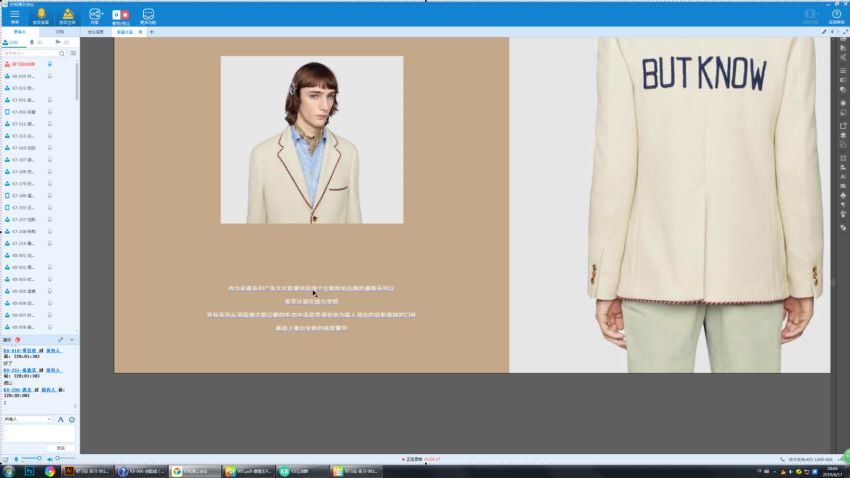Click the magnifier search icon
This screenshot has width=850, height=478.
(62, 53)
